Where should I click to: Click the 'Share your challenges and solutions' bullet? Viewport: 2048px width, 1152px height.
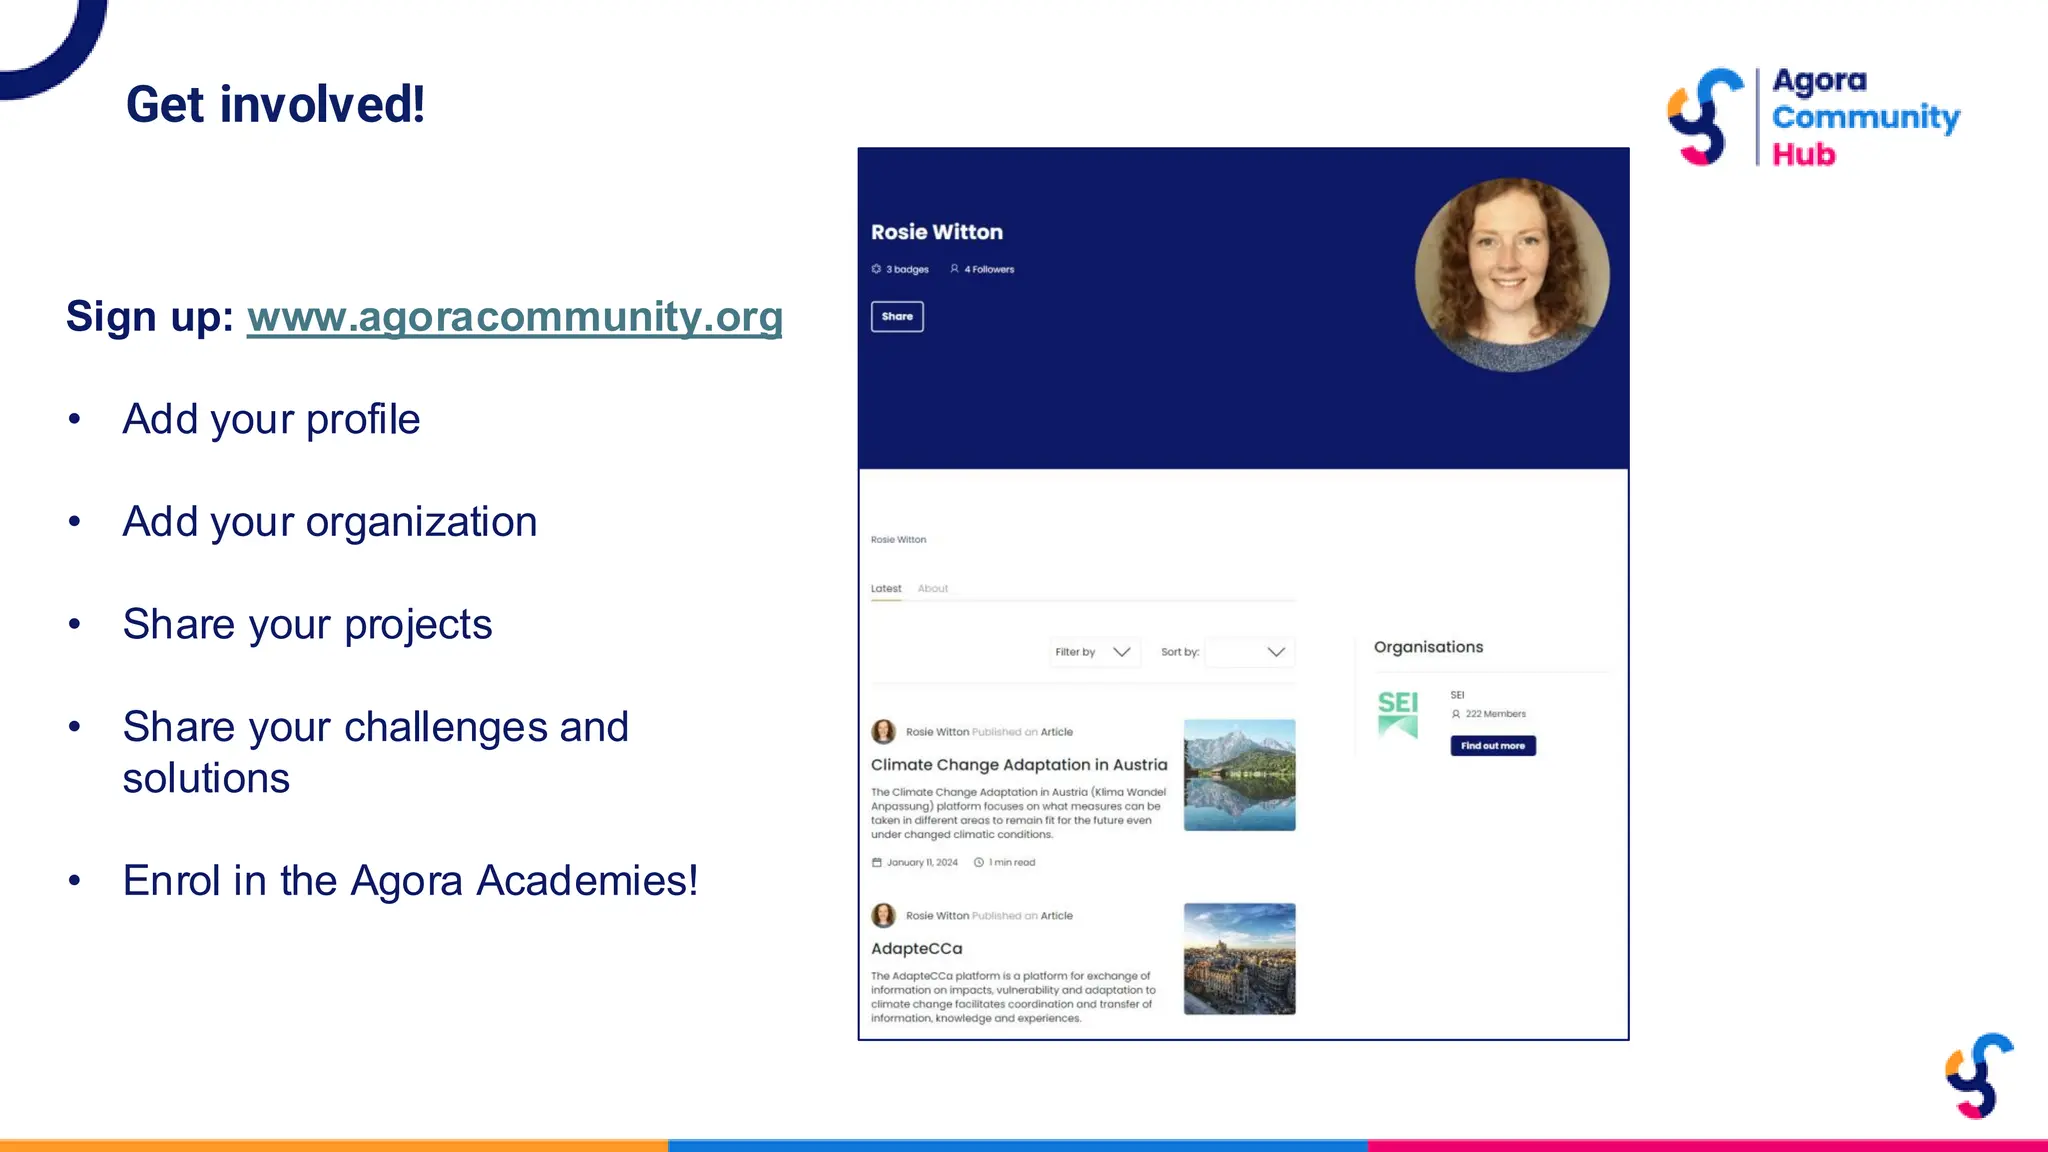click(376, 752)
